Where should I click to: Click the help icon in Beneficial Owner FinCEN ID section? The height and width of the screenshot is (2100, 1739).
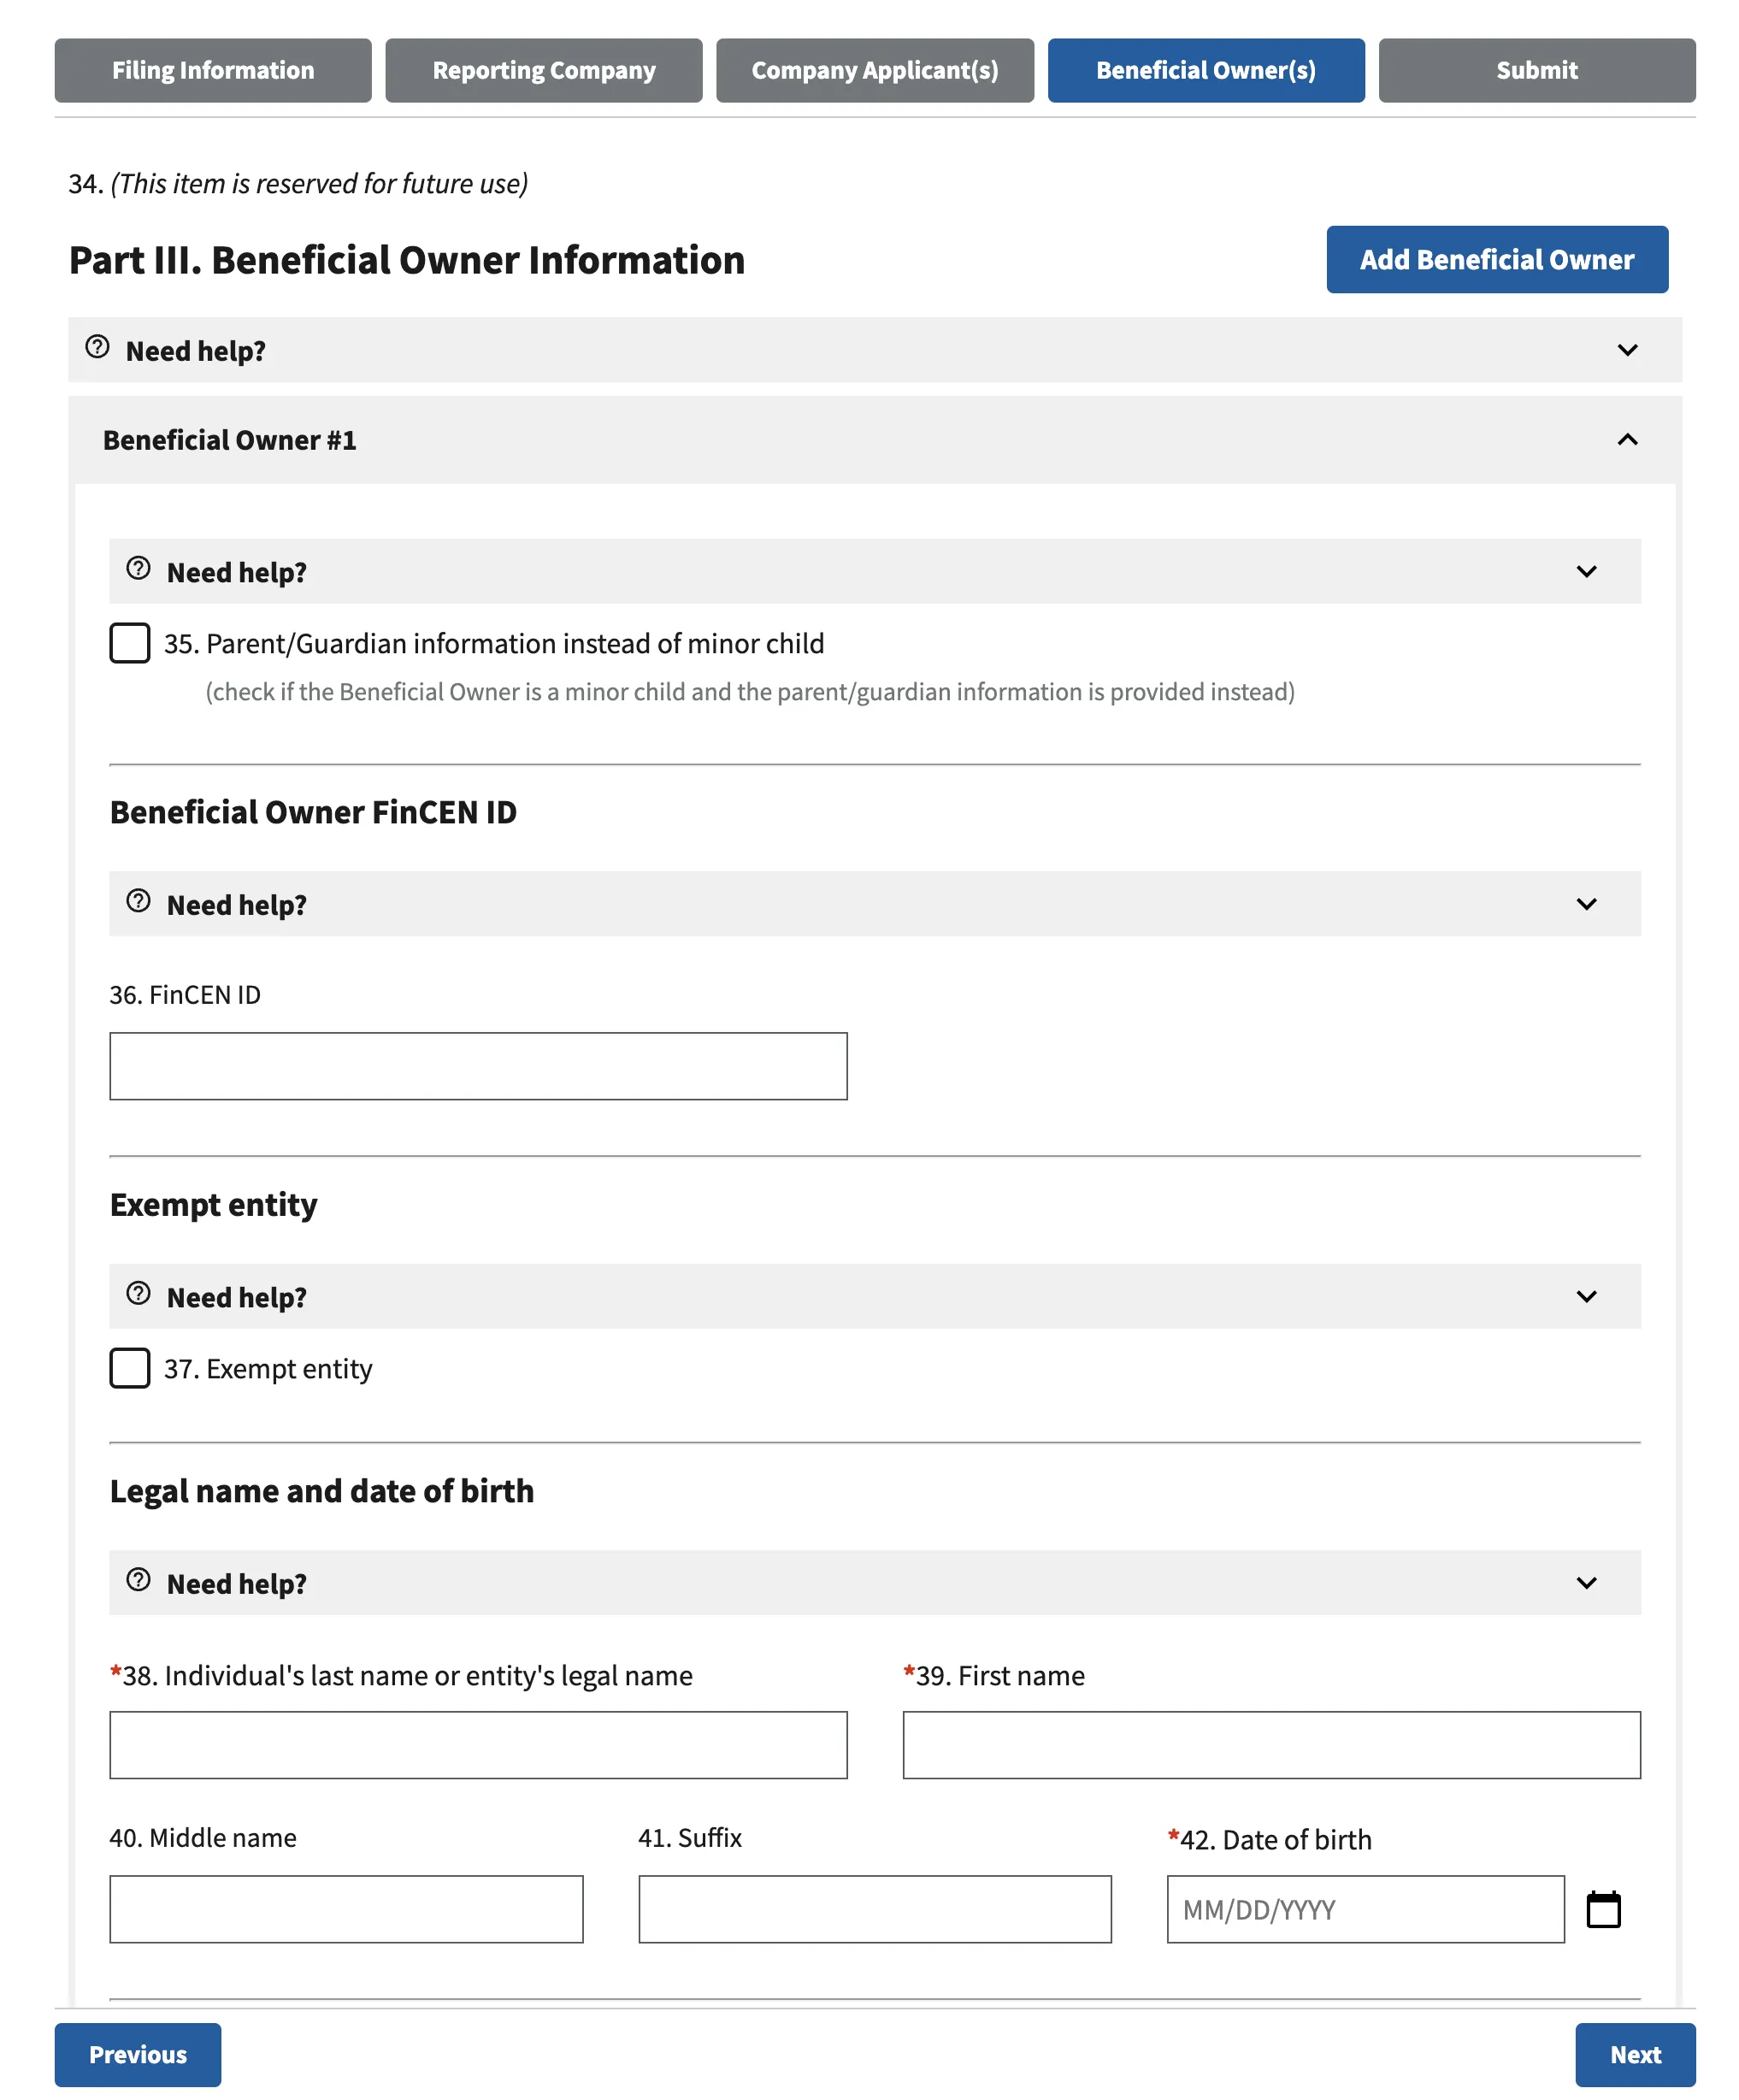[138, 901]
